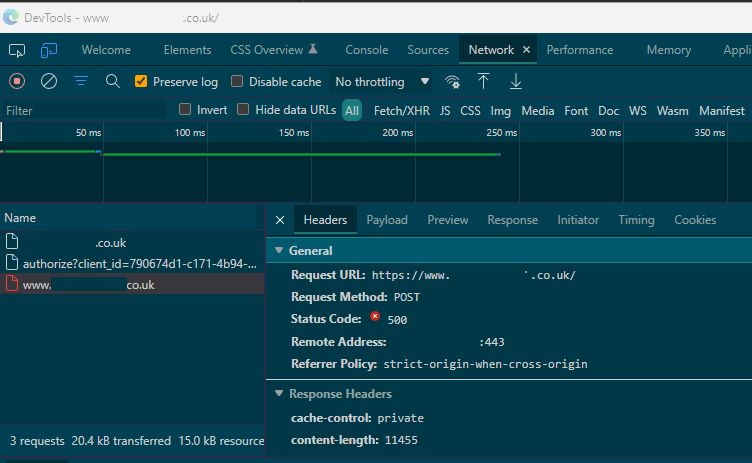Click the import HAR upload arrow
The width and height of the screenshot is (752, 463).
483,82
